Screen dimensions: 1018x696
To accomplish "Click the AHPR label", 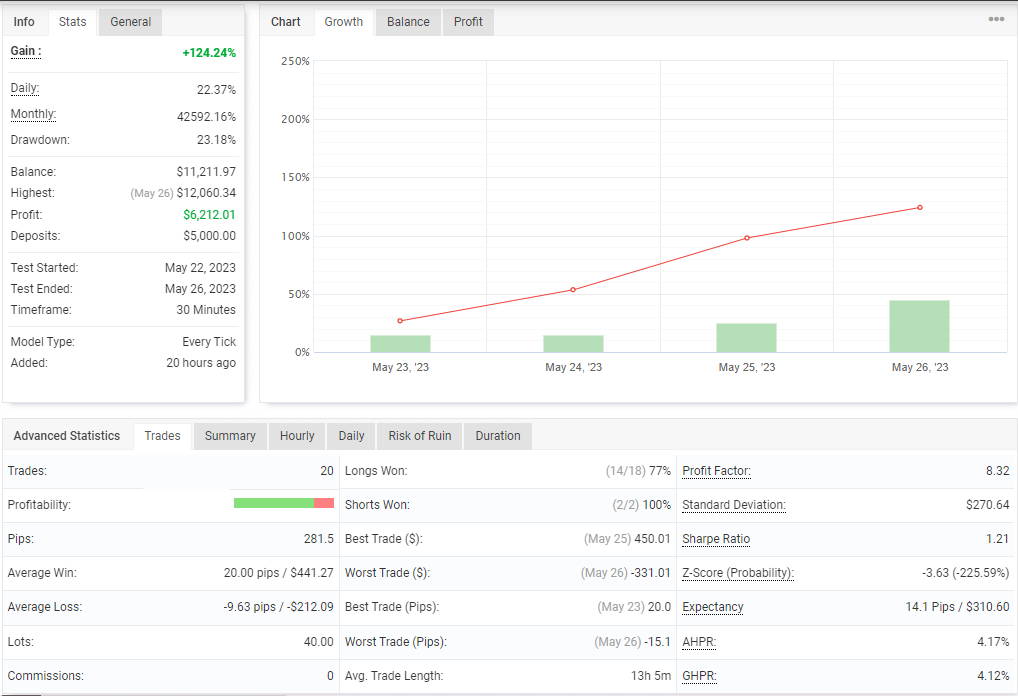I will [x=699, y=641].
